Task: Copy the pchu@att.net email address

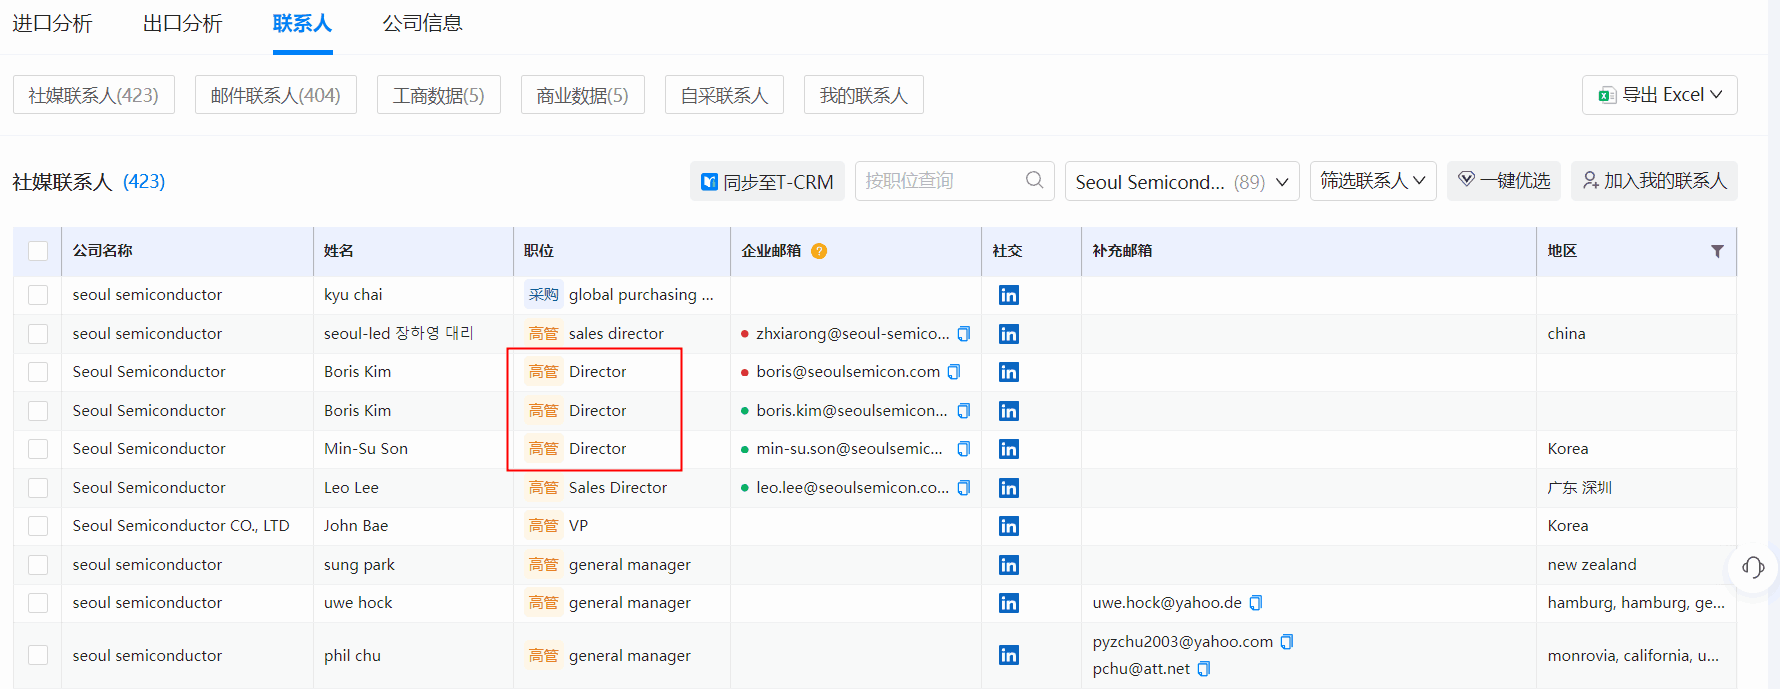Action: (1204, 669)
